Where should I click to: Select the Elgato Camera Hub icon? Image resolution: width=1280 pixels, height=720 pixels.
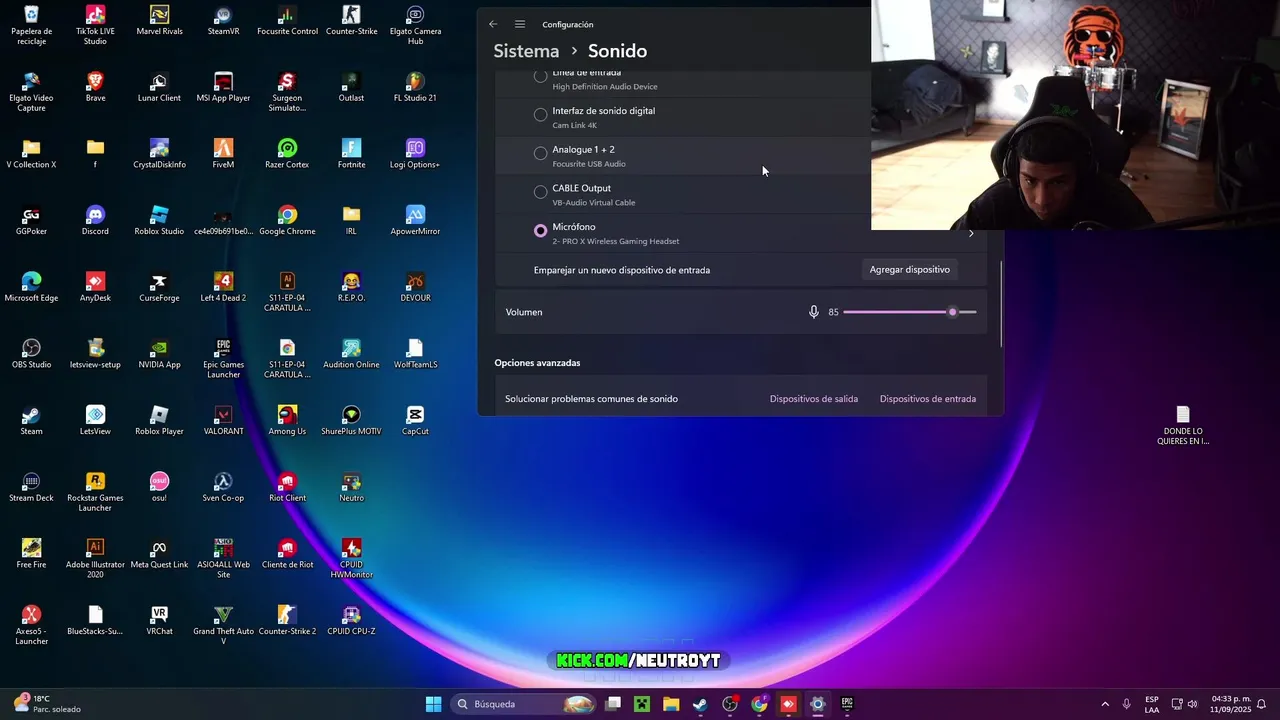pos(415,25)
